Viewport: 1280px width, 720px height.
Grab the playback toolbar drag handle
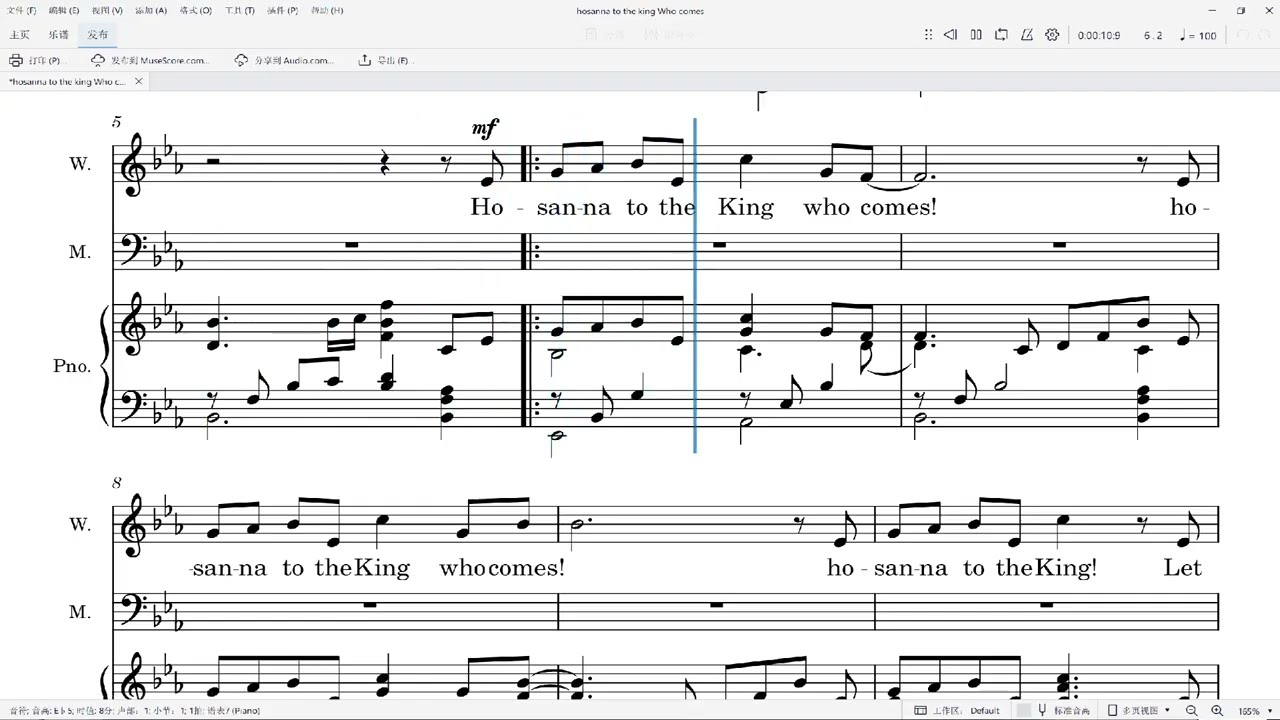tap(928, 35)
